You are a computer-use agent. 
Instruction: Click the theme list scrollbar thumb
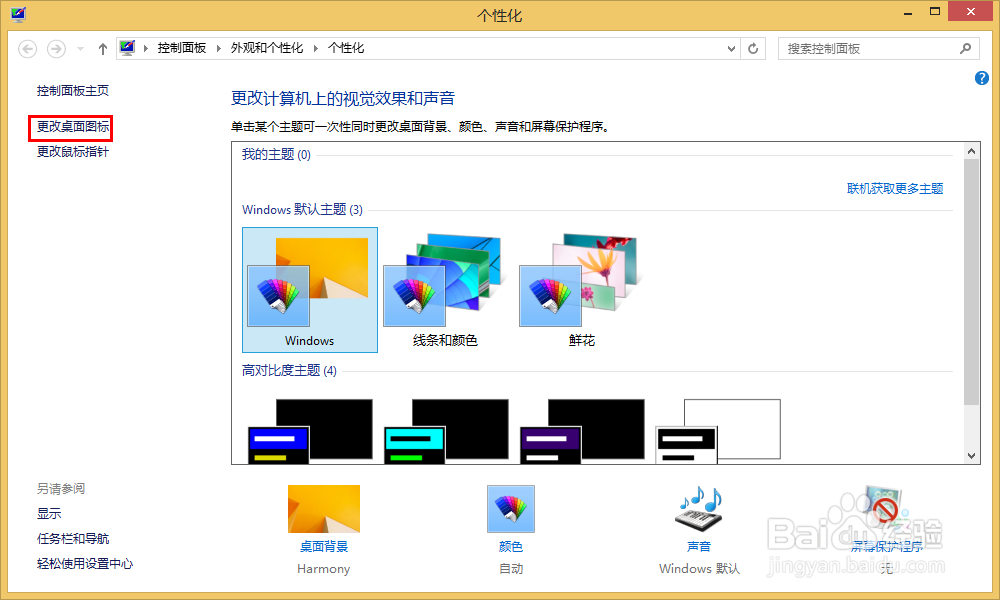click(x=971, y=282)
